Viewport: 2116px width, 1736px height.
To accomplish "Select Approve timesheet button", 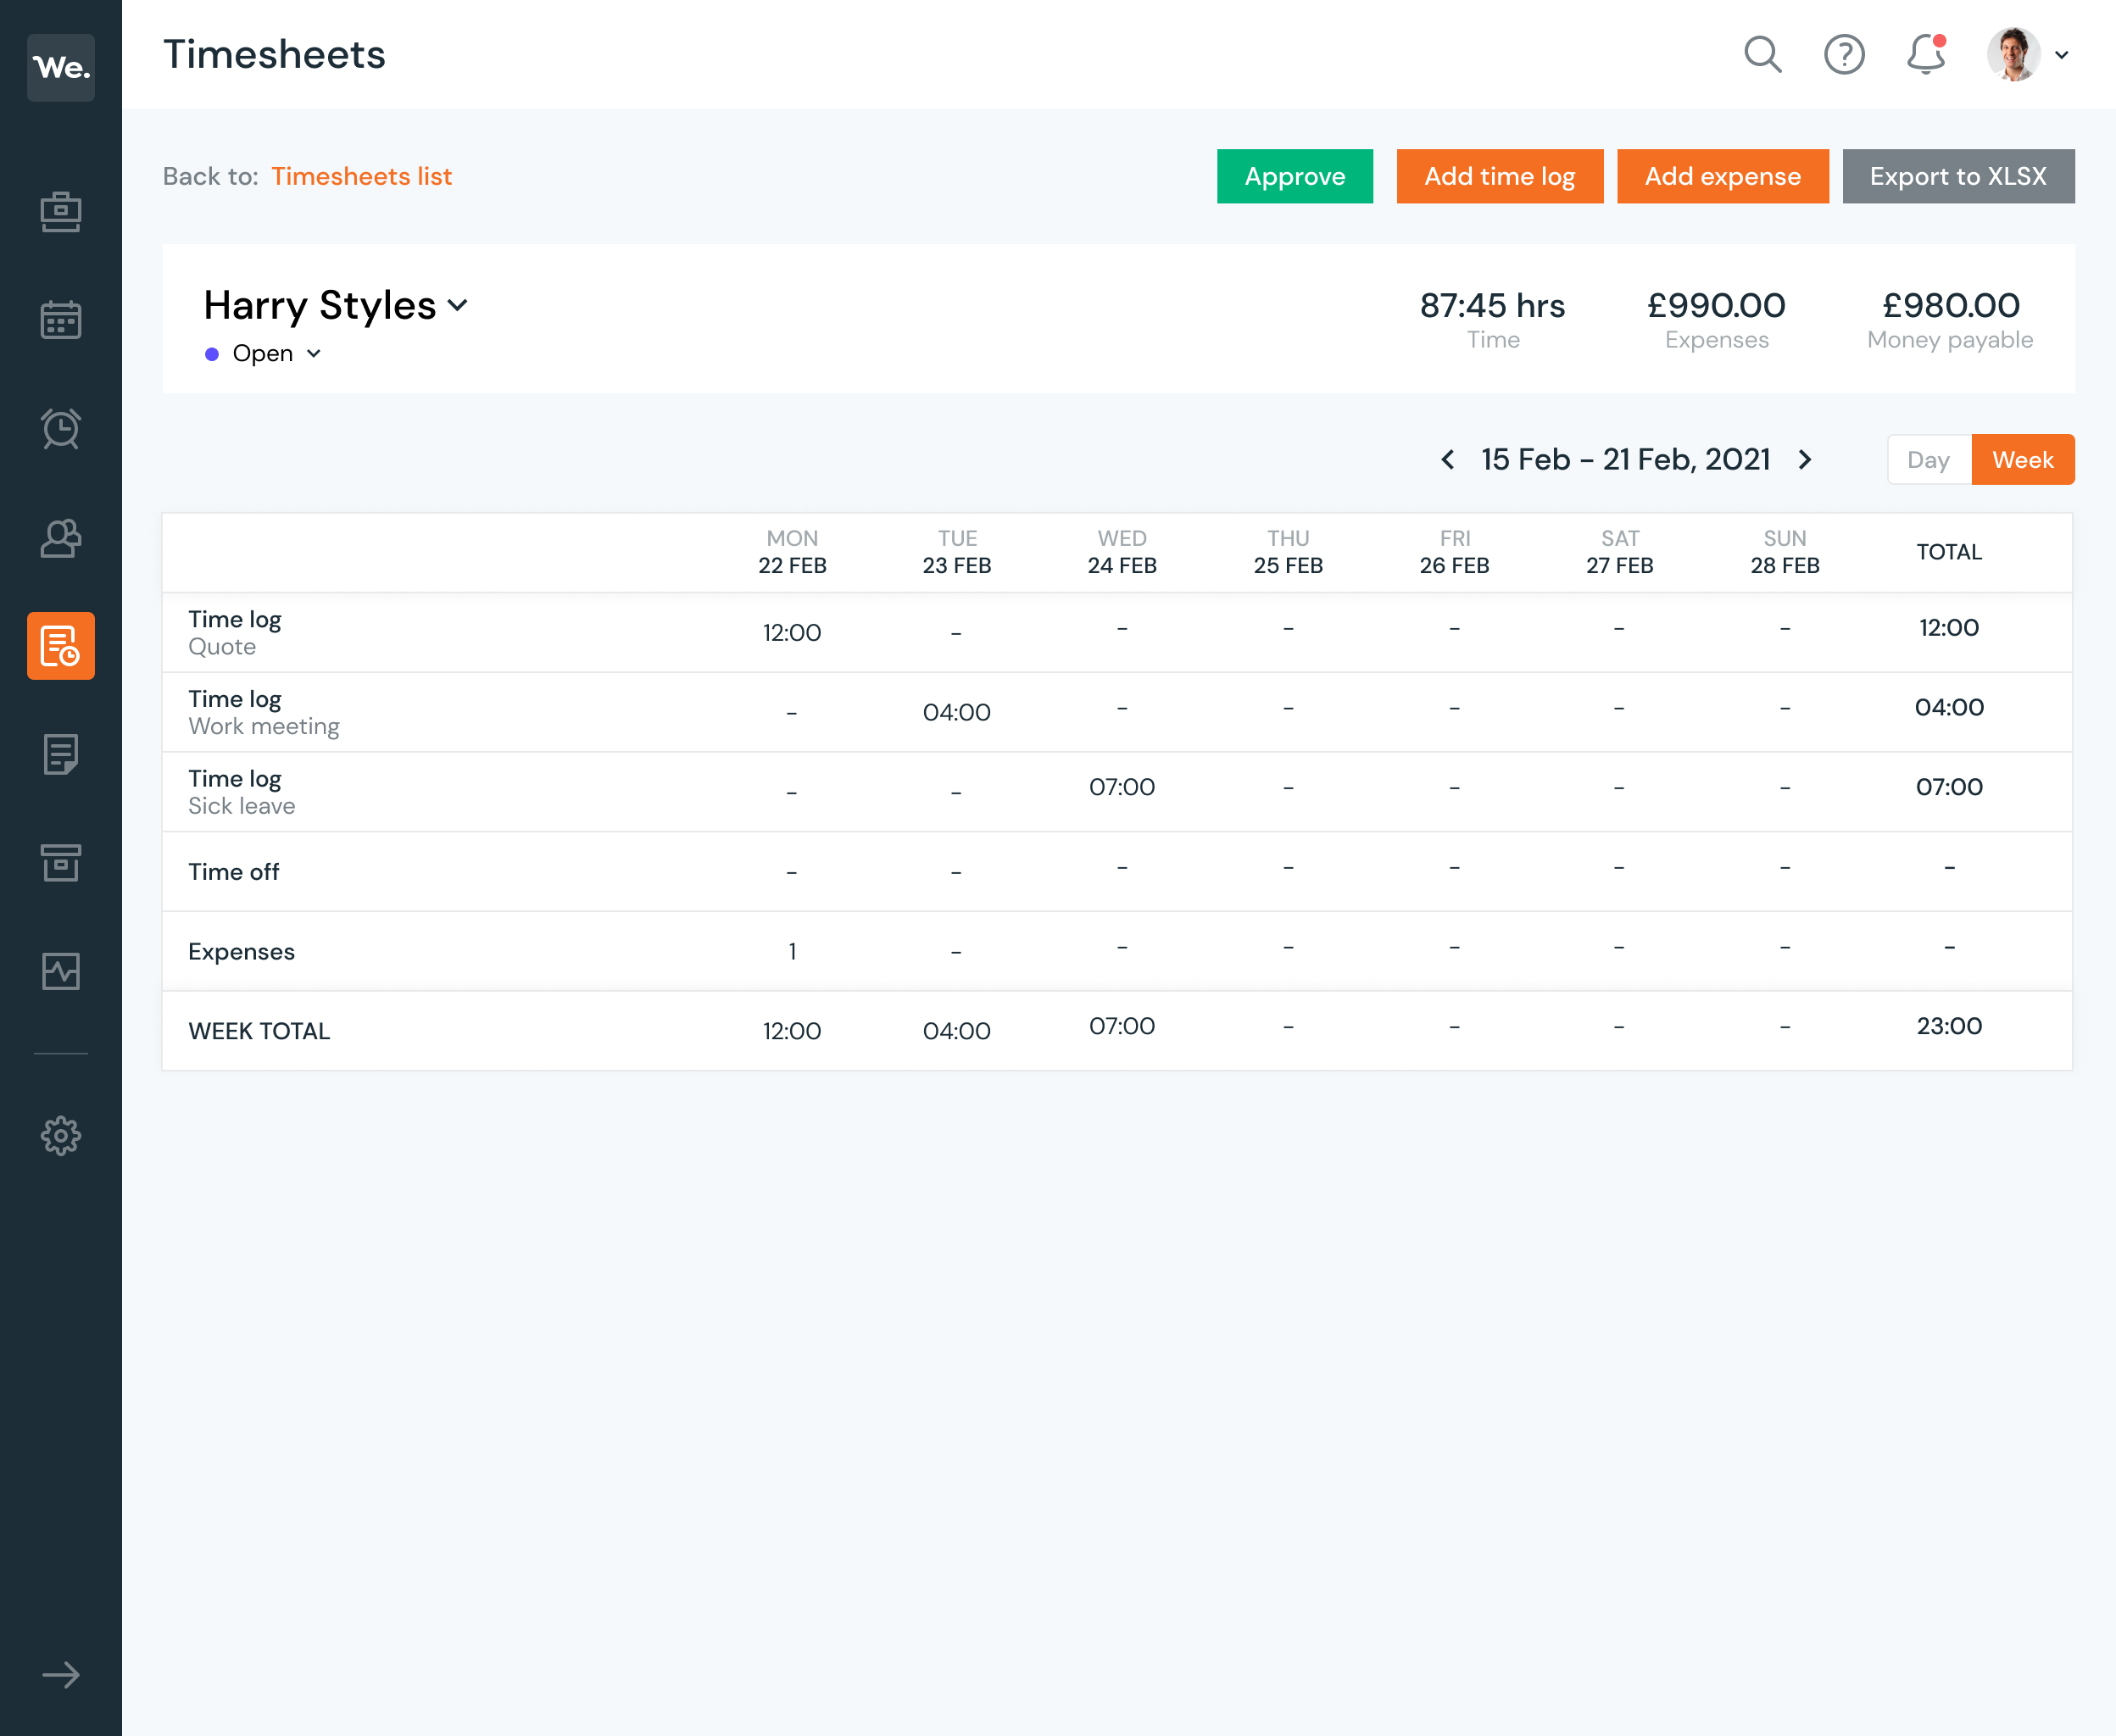I will tap(1295, 175).
